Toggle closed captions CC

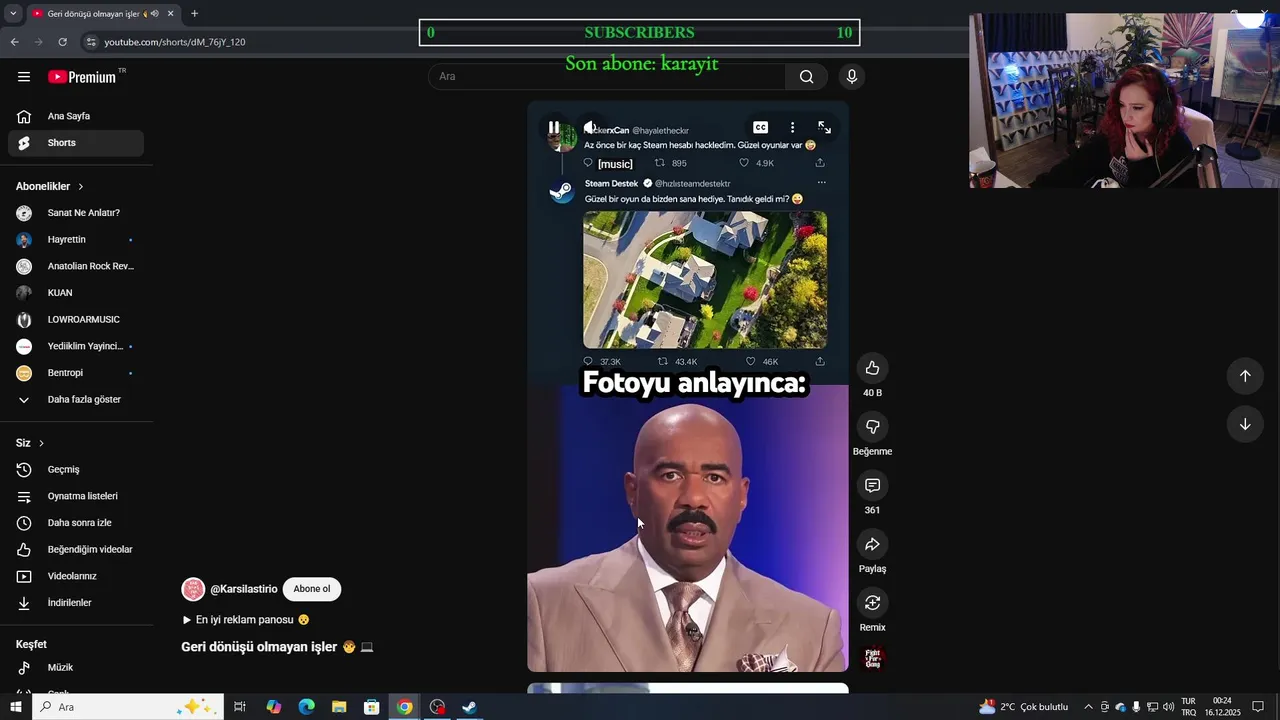[x=760, y=128]
